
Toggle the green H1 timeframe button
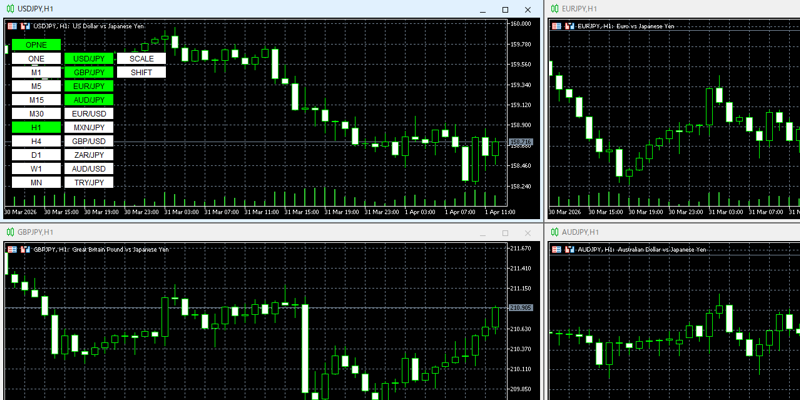pyautogui.click(x=36, y=128)
